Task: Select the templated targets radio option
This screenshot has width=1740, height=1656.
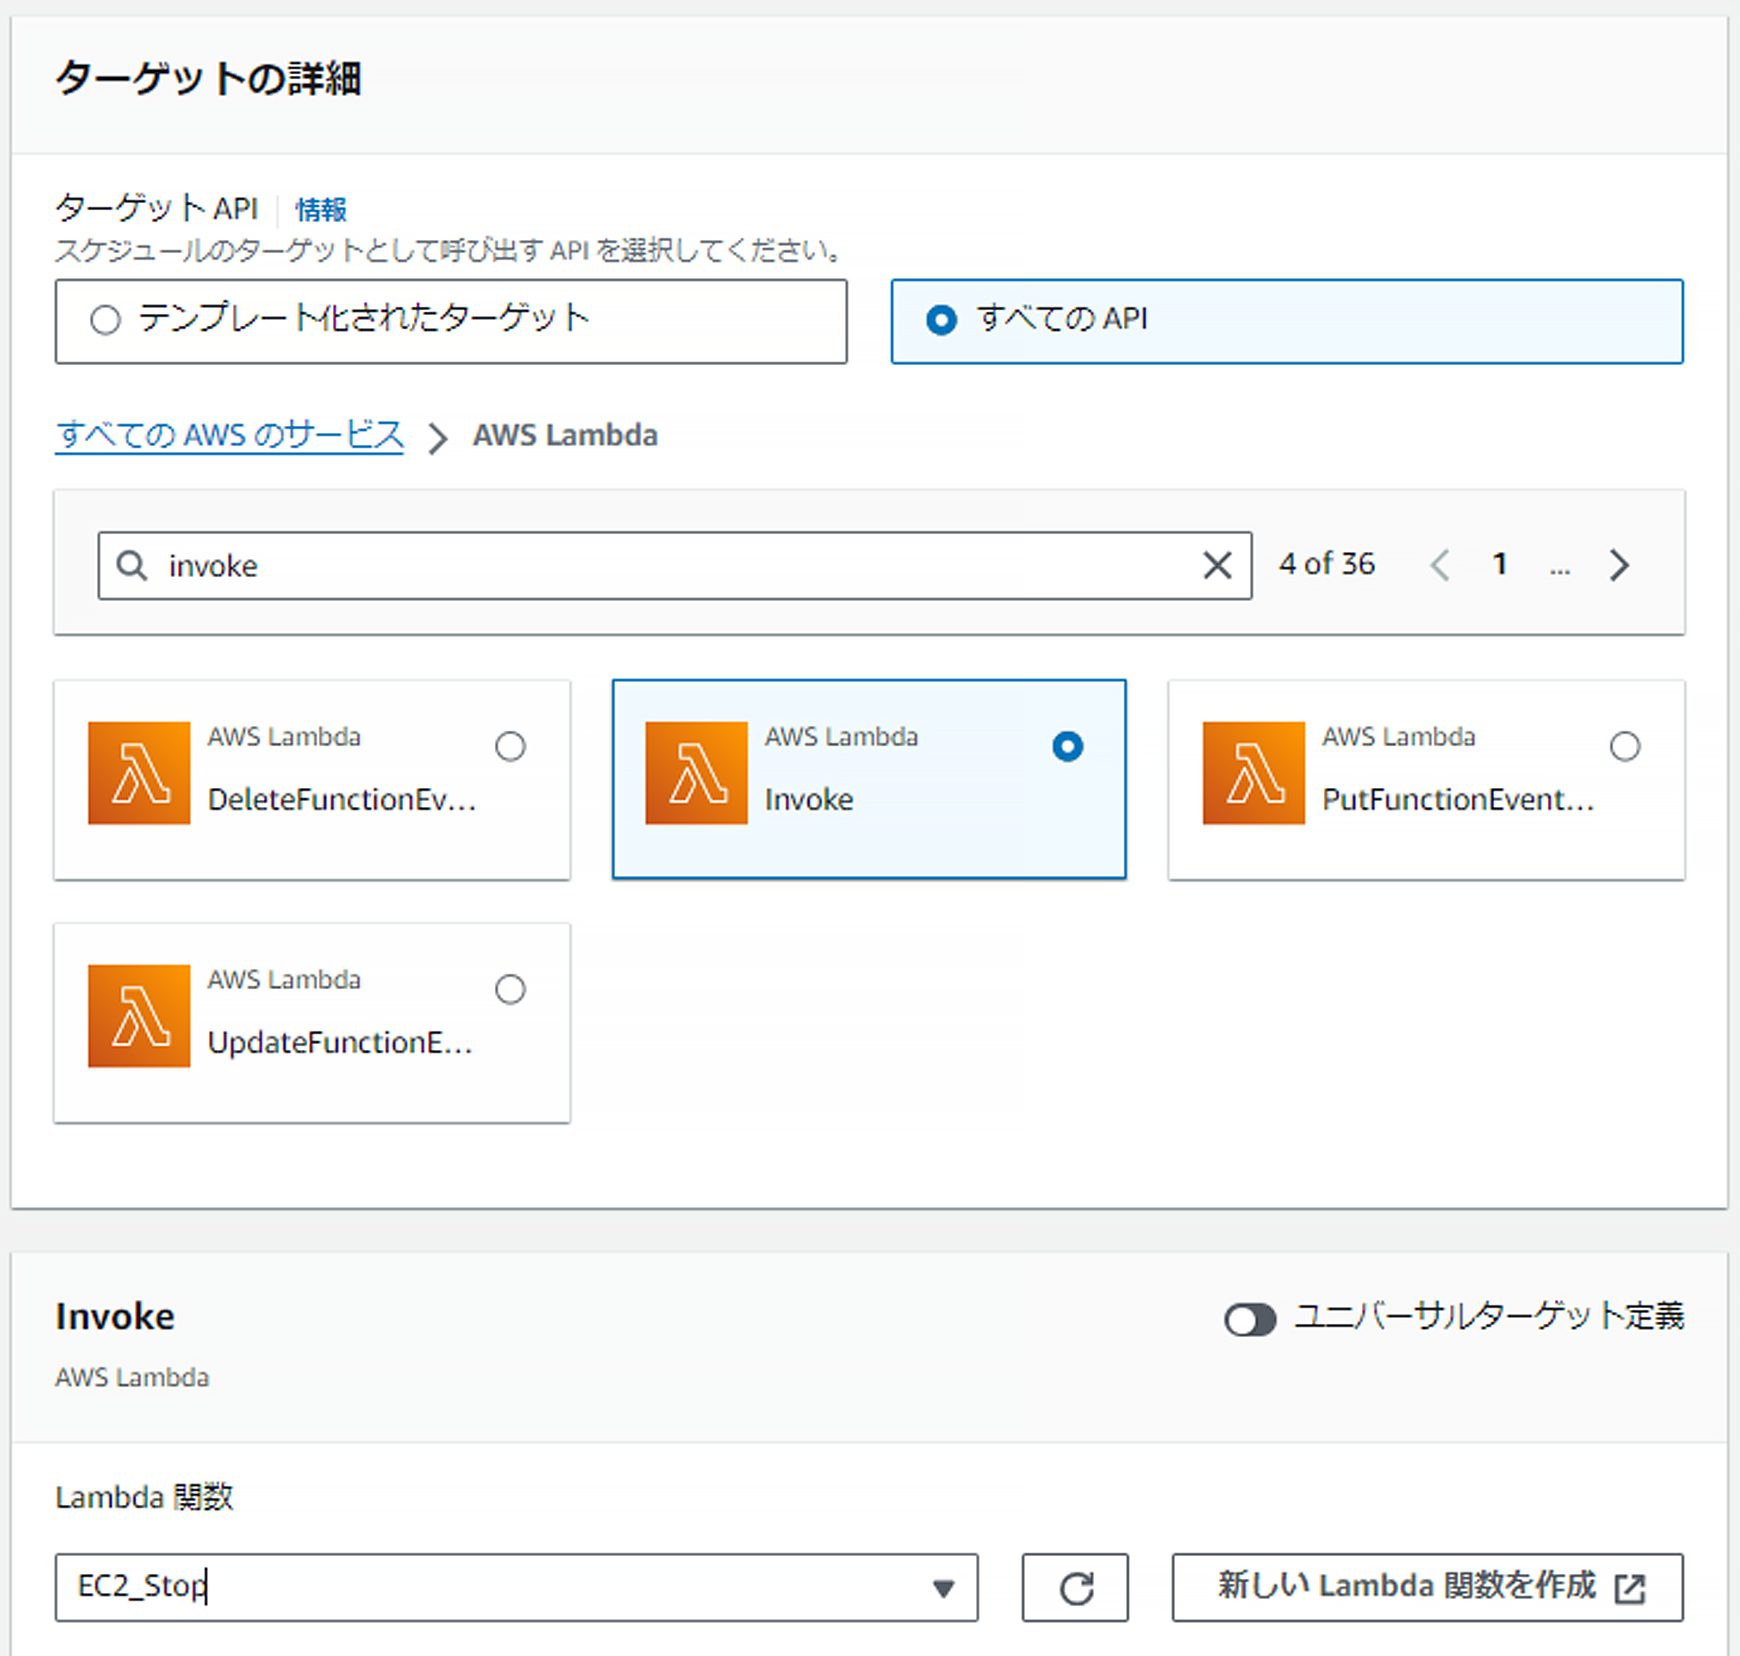Action: coord(105,320)
